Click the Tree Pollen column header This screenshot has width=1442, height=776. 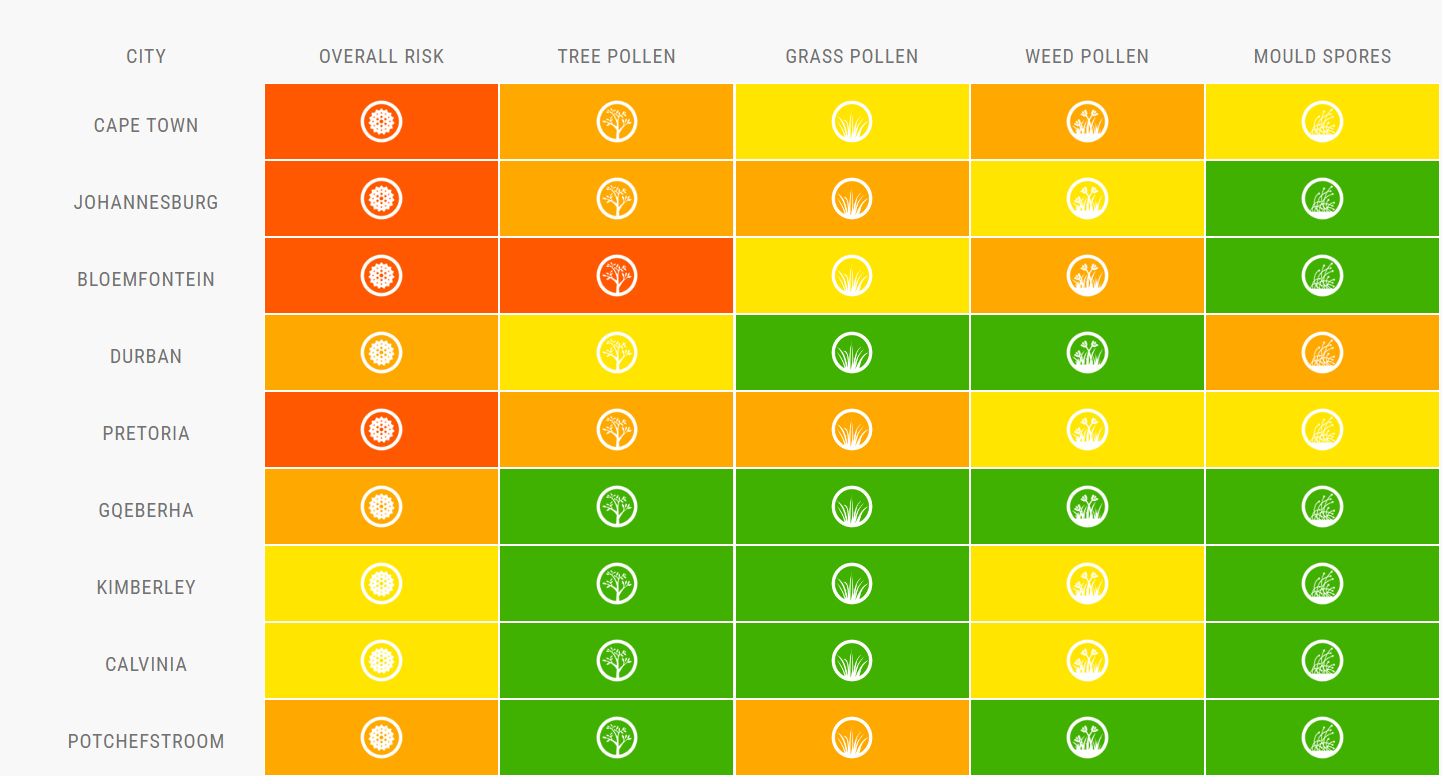(x=617, y=57)
